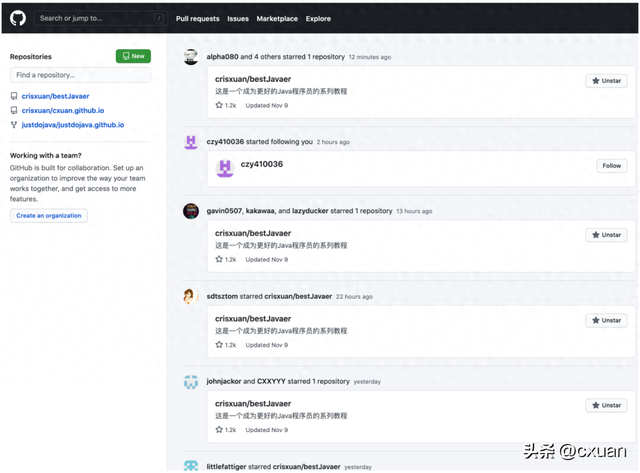Click star count icon in sdtsztom's card
The height and width of the screenshot is (473, 640).
click(219, 345)
